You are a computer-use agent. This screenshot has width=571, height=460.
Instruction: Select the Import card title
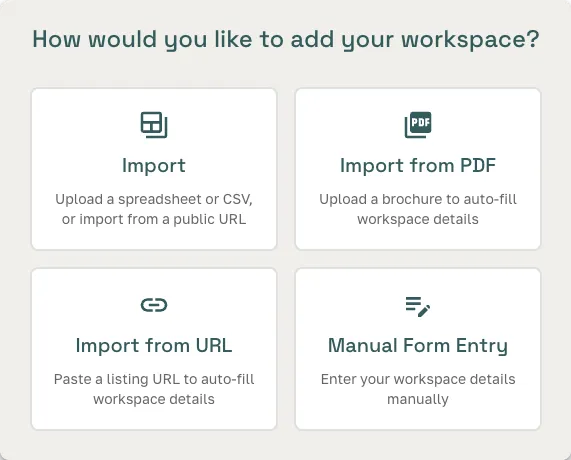[154, 166]
